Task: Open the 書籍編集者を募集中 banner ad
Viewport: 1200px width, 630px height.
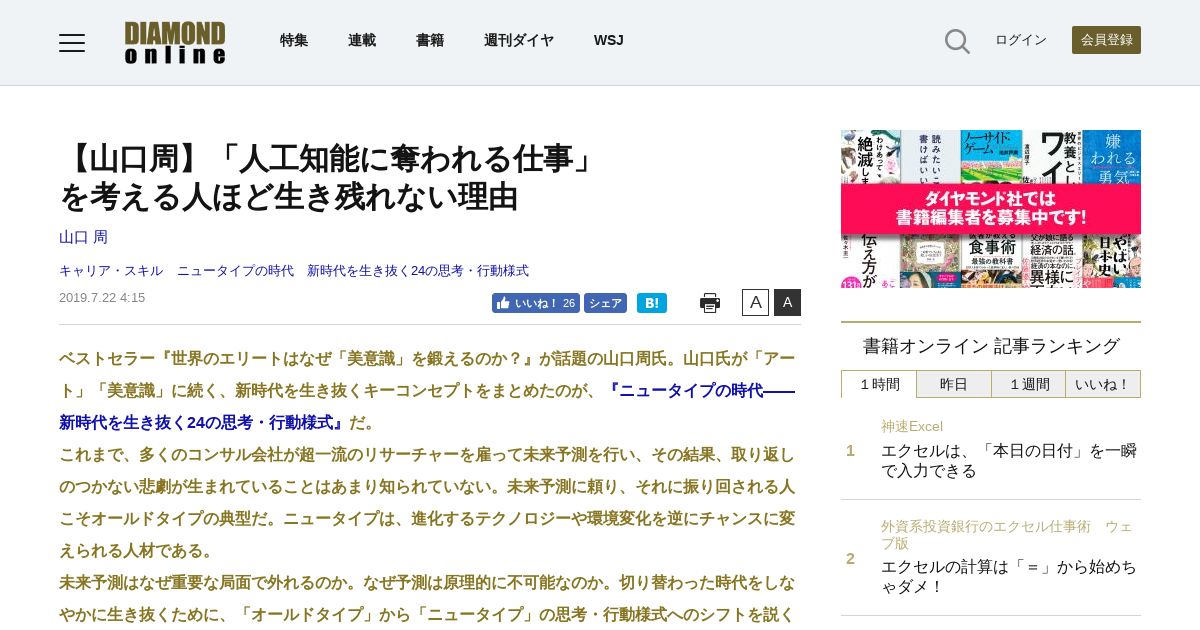Action: [991, 209]
